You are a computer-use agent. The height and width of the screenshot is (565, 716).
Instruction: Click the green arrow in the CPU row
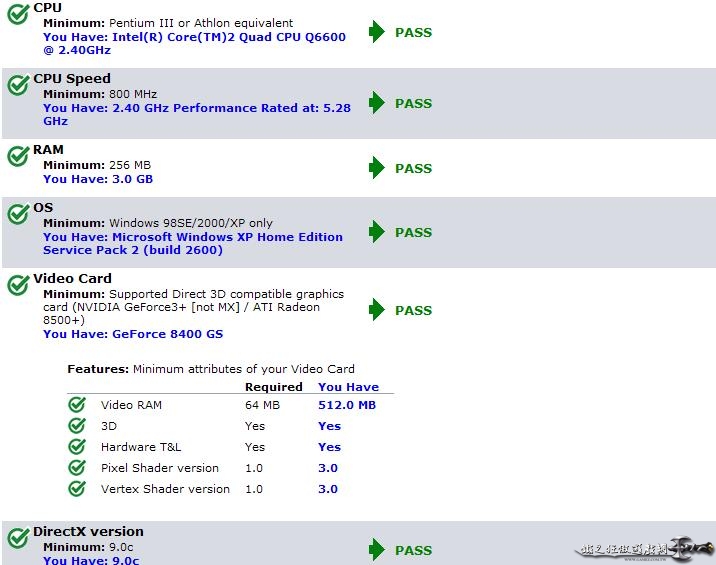pyautogui.click(x=376, y=32)
